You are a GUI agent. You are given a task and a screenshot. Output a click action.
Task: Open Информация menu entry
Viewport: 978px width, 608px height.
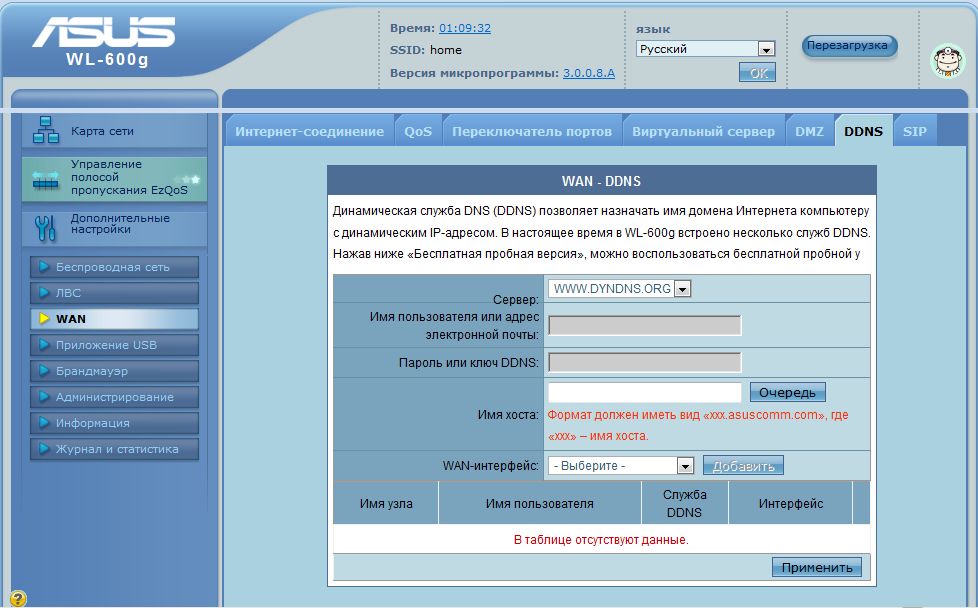pos(115,423)
